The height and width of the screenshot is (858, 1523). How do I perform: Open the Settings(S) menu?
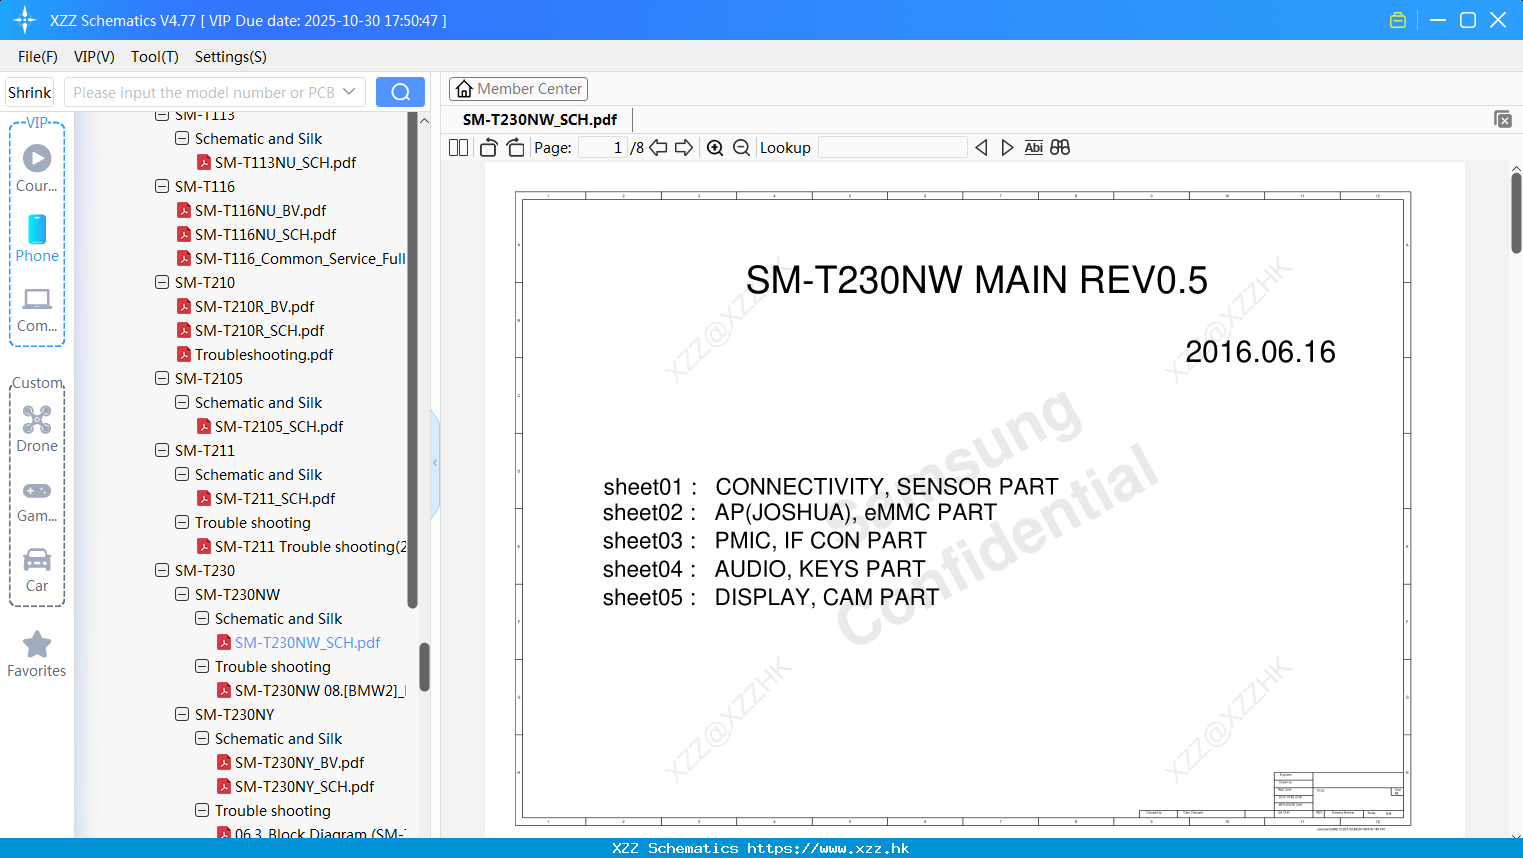[x=231, y=56]
